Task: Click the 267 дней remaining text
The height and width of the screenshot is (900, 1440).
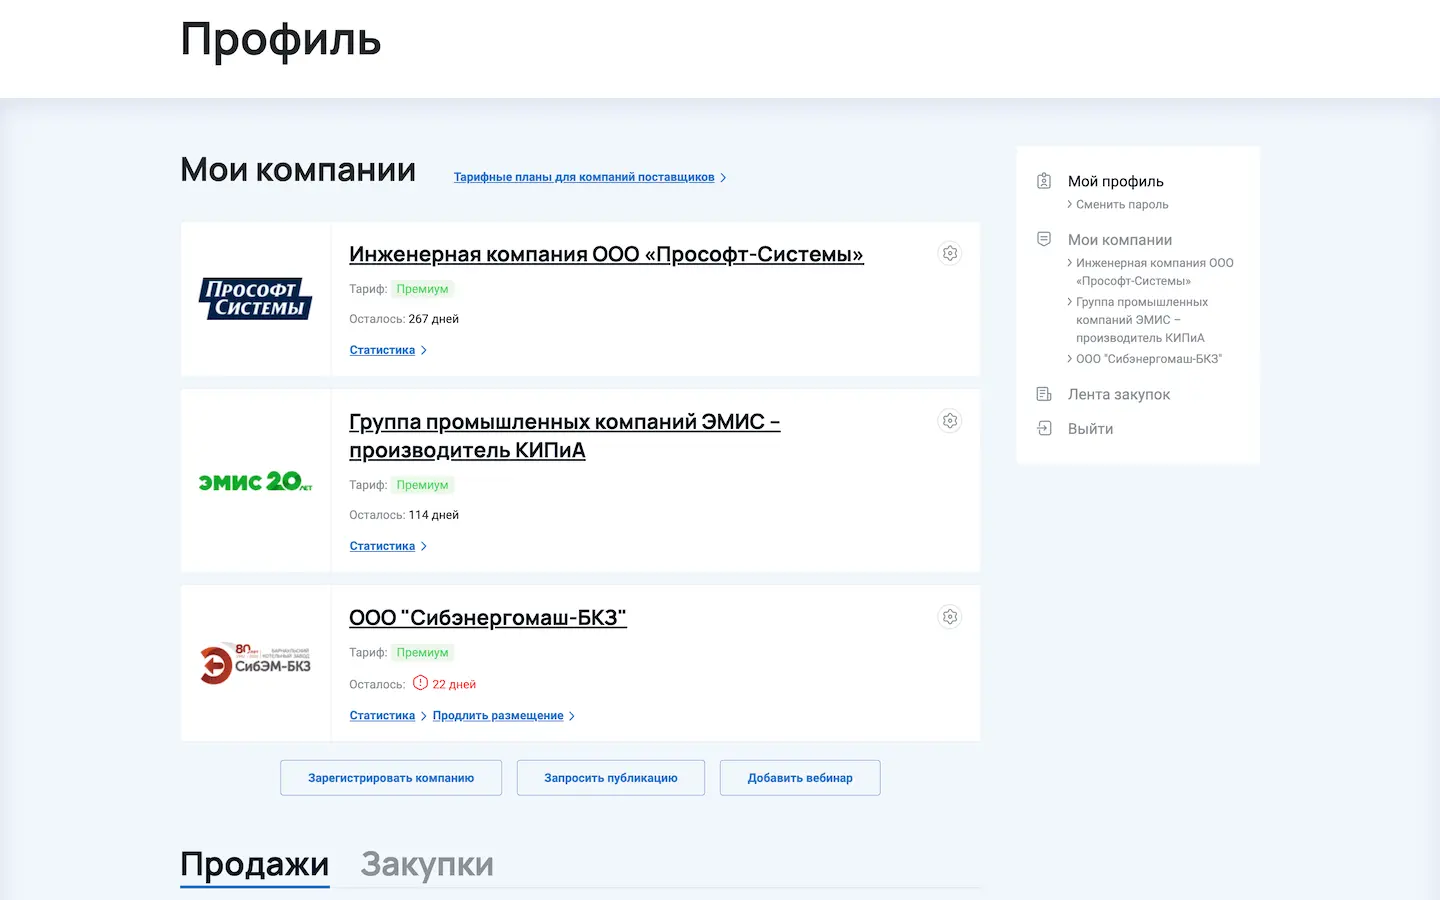Action: 434,319
